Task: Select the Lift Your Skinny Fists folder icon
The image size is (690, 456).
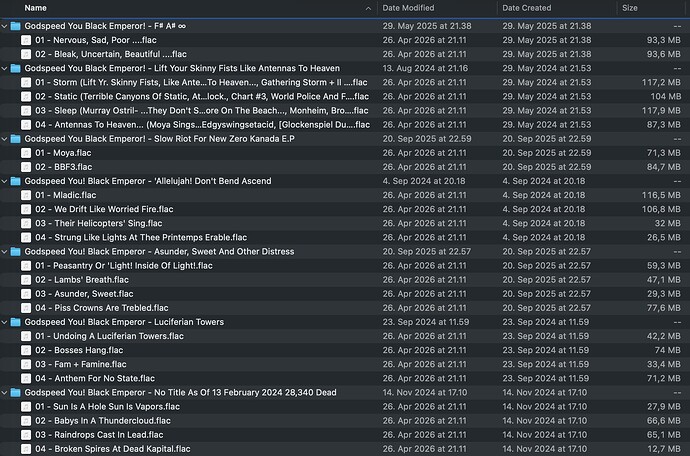Action: pyautogui.click(x=15, y=68)
